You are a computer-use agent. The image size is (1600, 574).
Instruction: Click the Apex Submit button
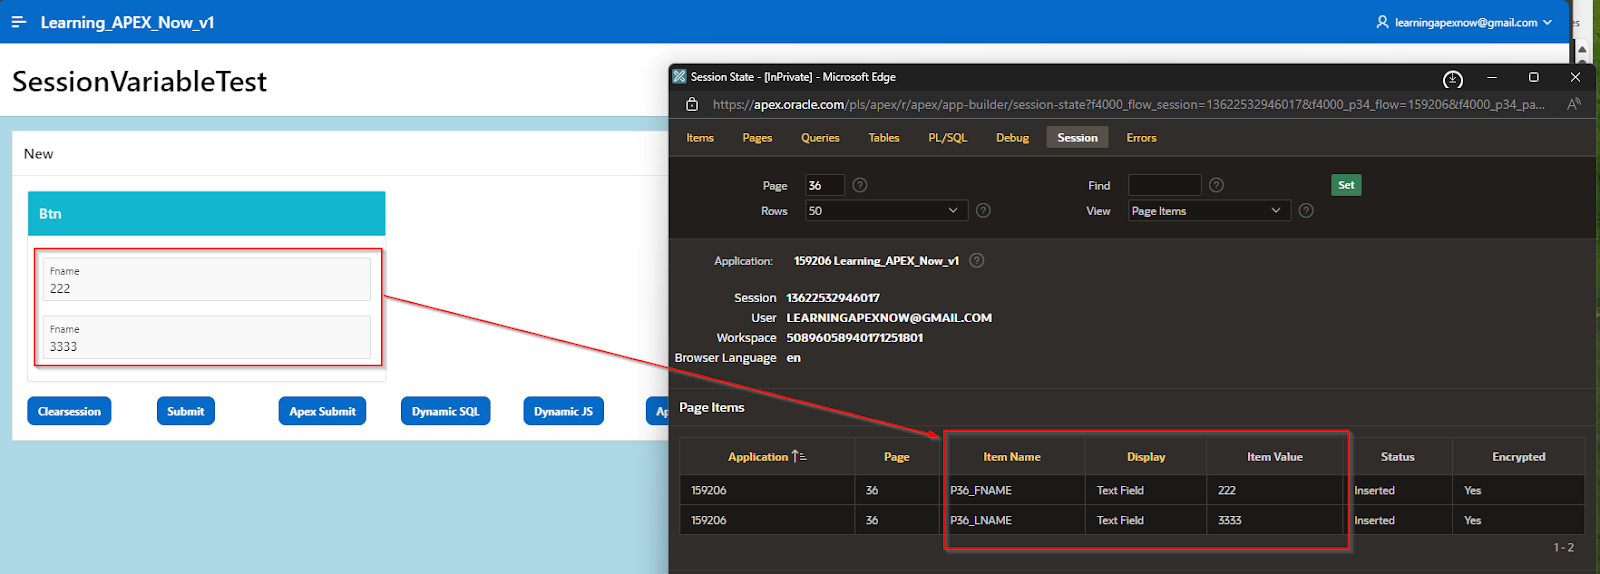pos(322,411)
